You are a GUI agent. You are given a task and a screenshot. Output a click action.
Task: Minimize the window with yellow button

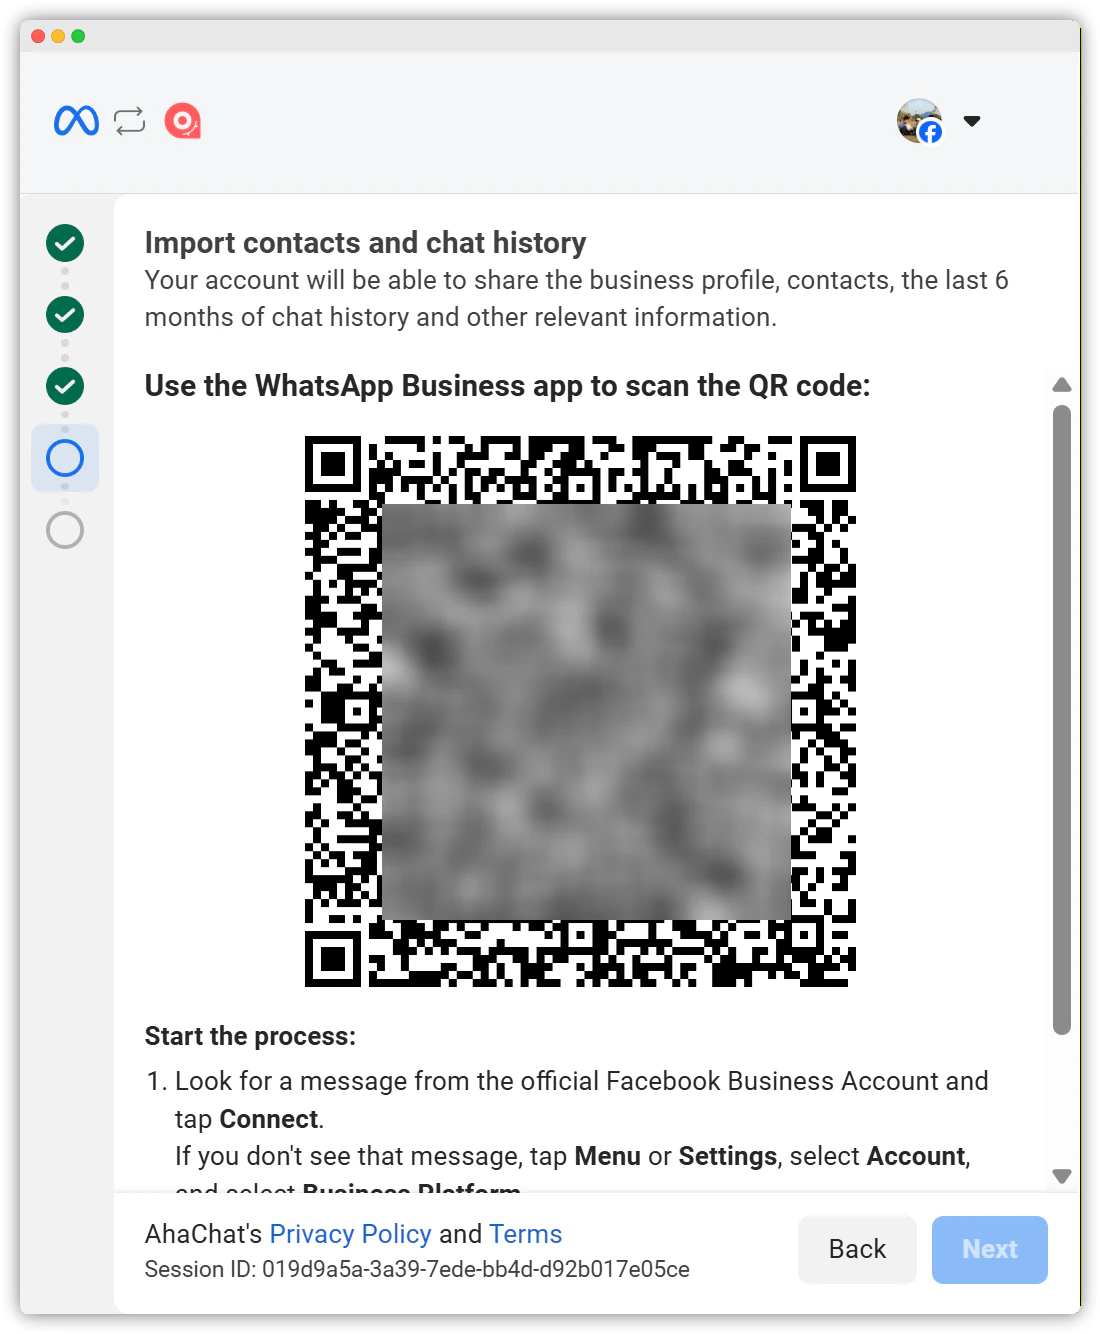click(x=58, y=36)
